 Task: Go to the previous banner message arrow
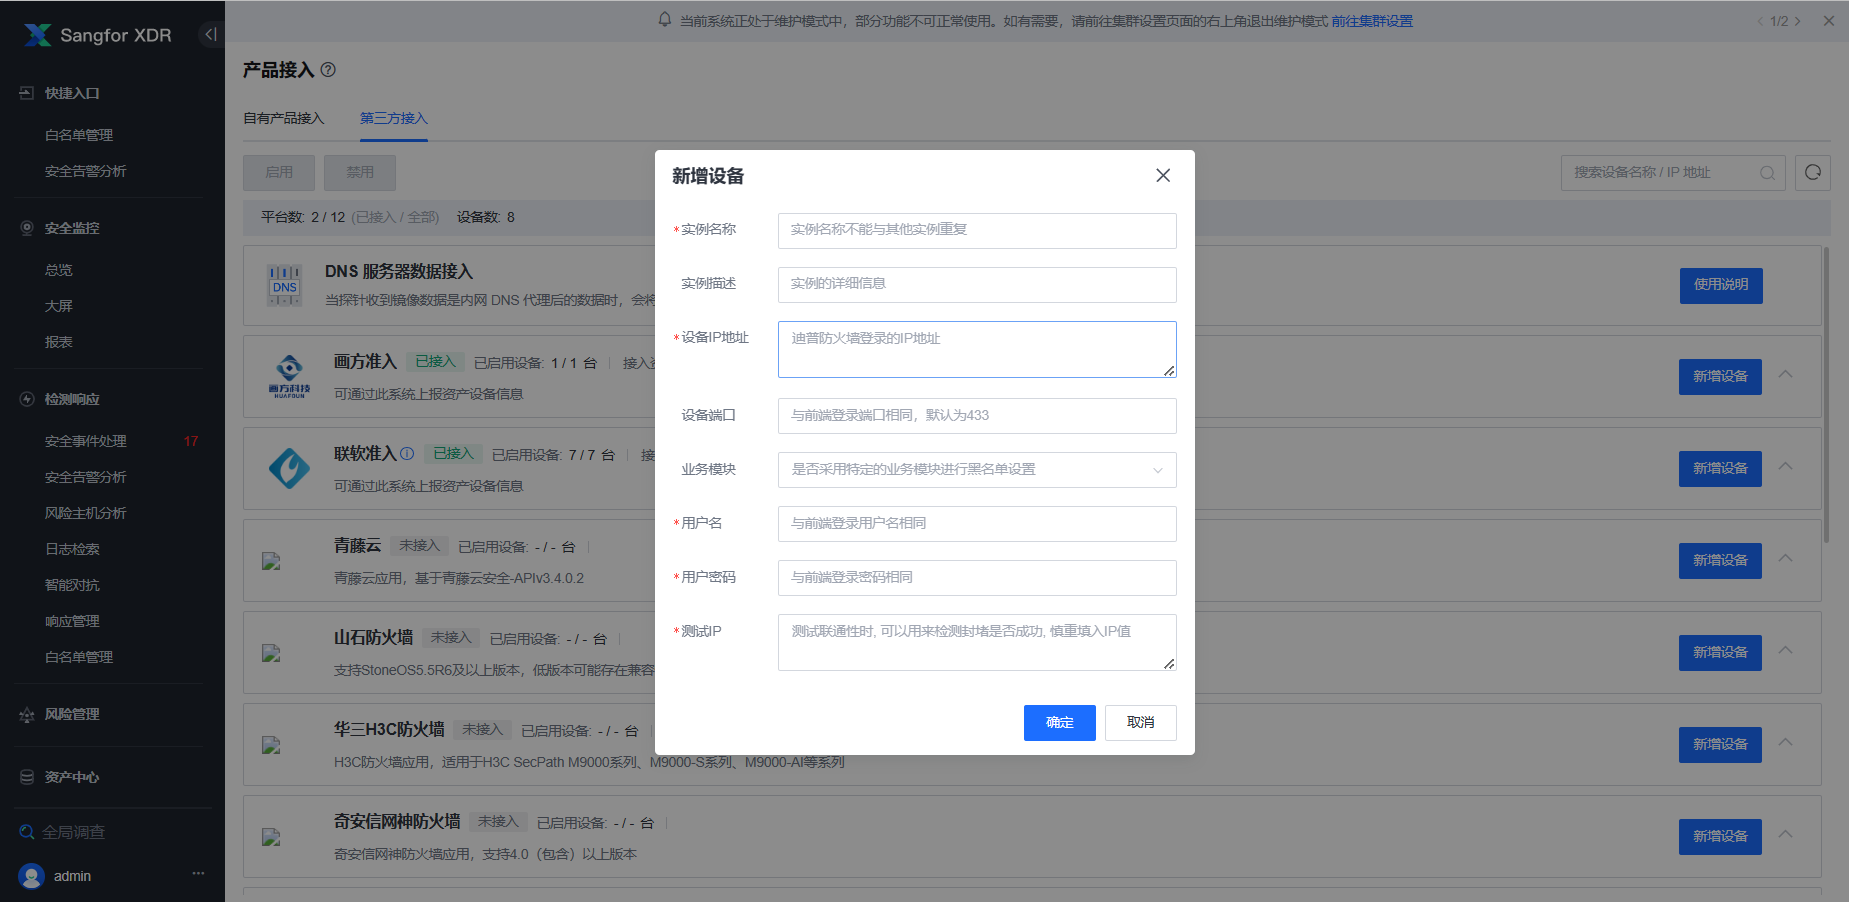click(1760, 21)
